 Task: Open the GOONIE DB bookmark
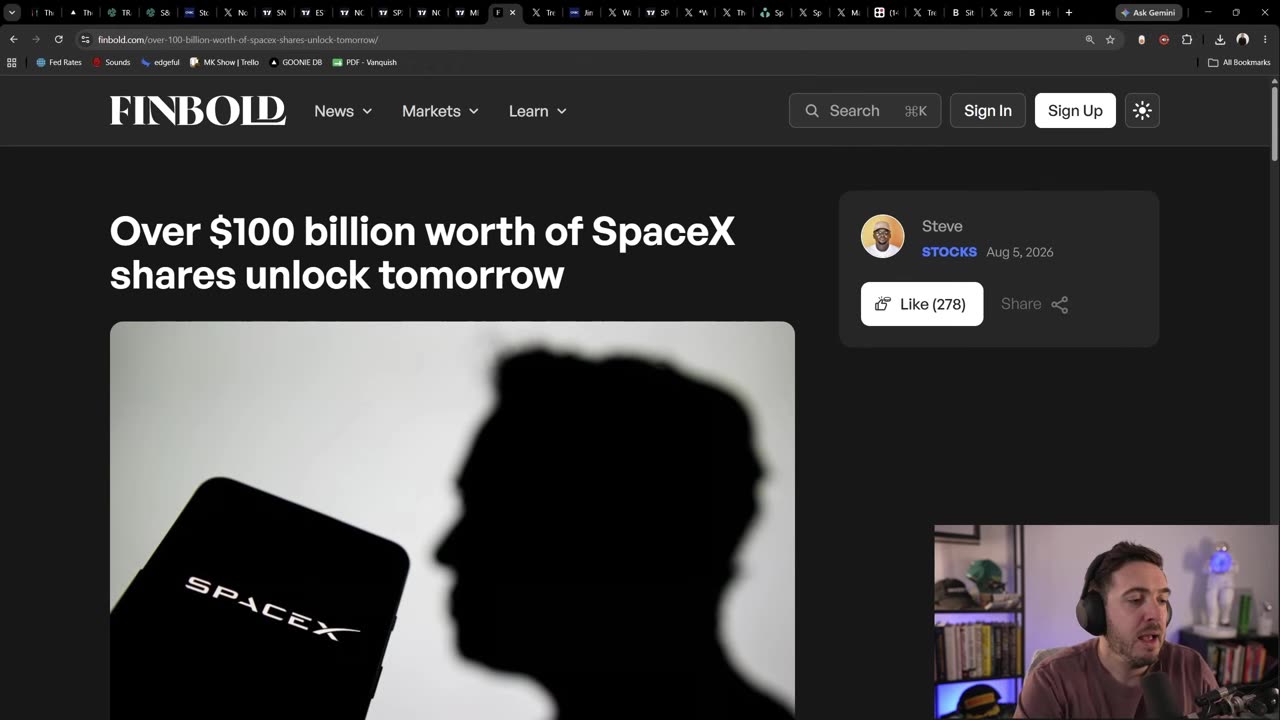295,62
